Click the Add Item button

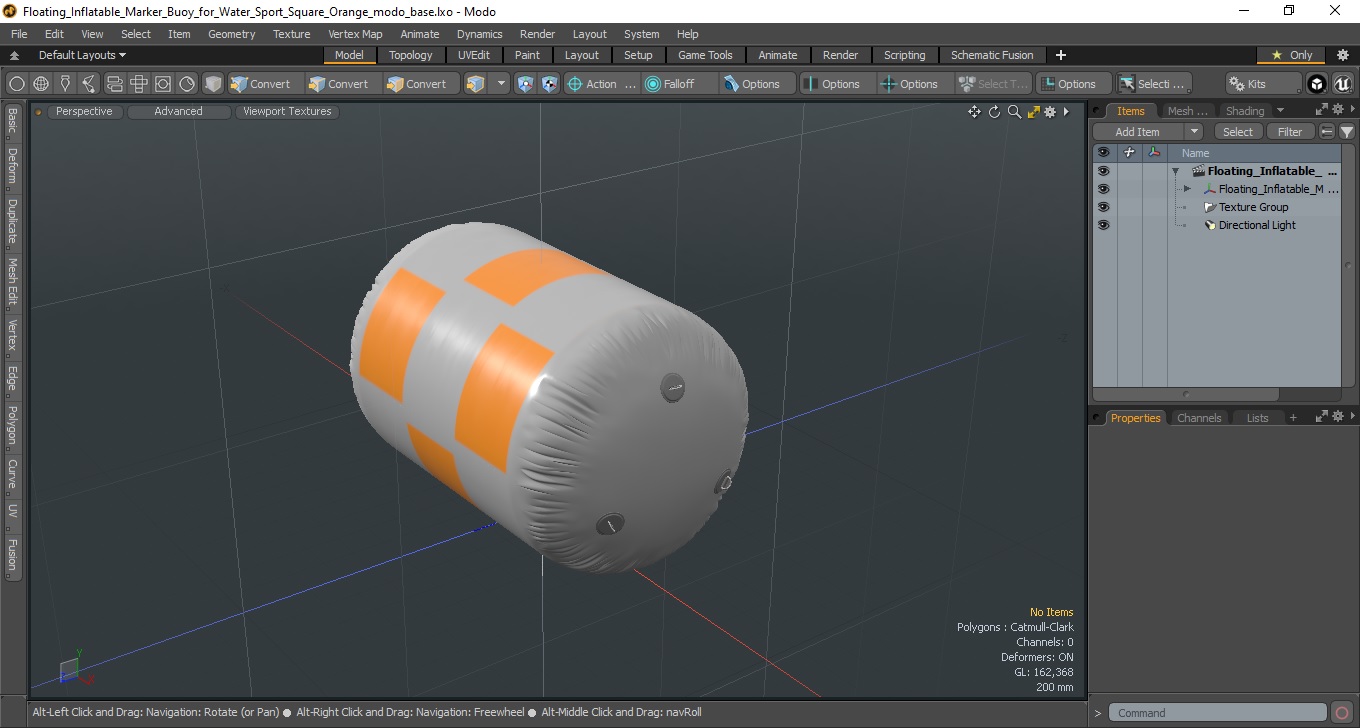[x=1138, y=132]
